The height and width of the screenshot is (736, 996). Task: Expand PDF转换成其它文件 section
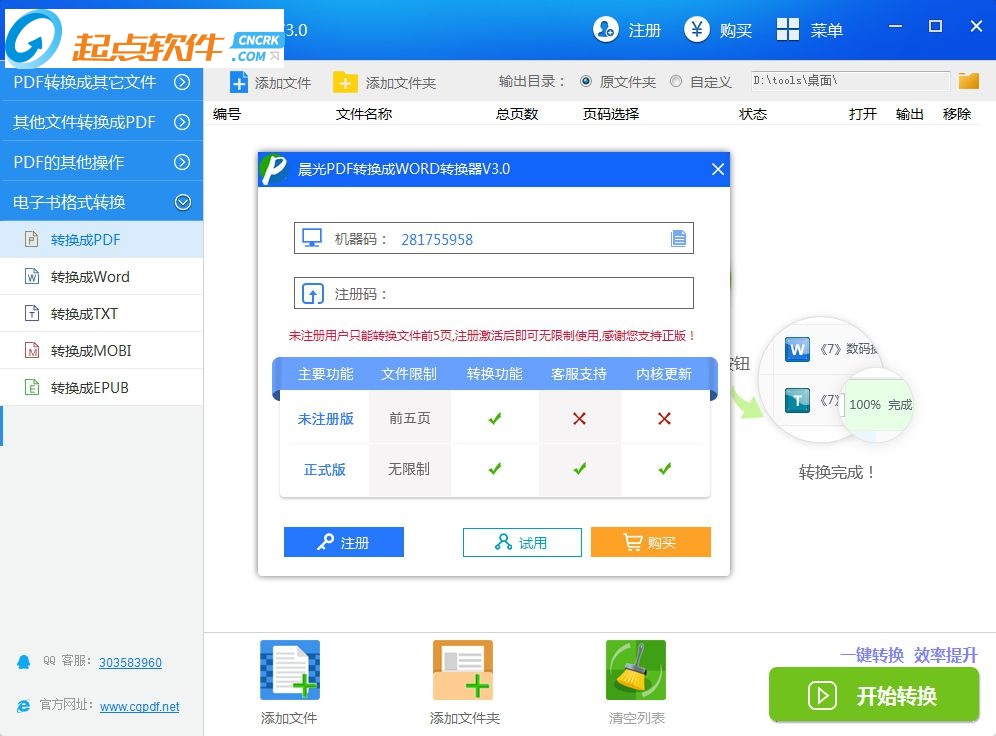click(102, 82)
